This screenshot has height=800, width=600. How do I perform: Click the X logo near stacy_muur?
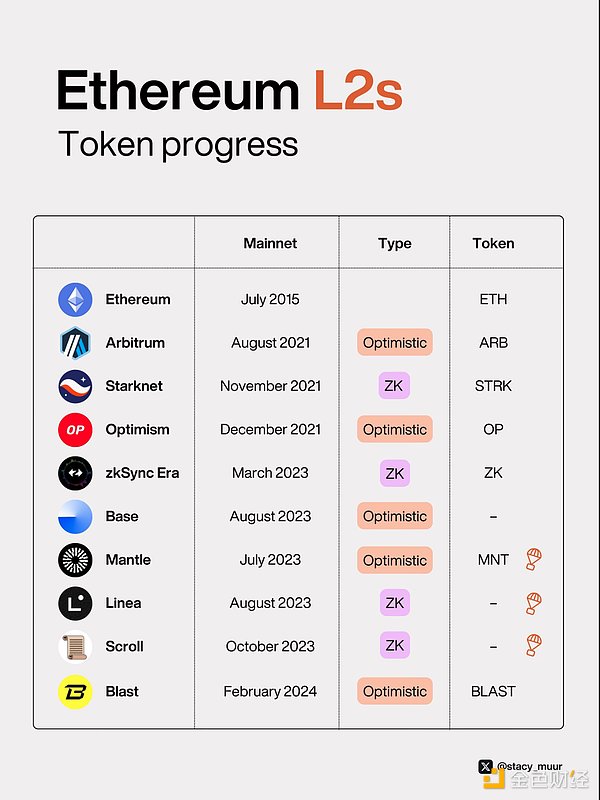(486, 767)
